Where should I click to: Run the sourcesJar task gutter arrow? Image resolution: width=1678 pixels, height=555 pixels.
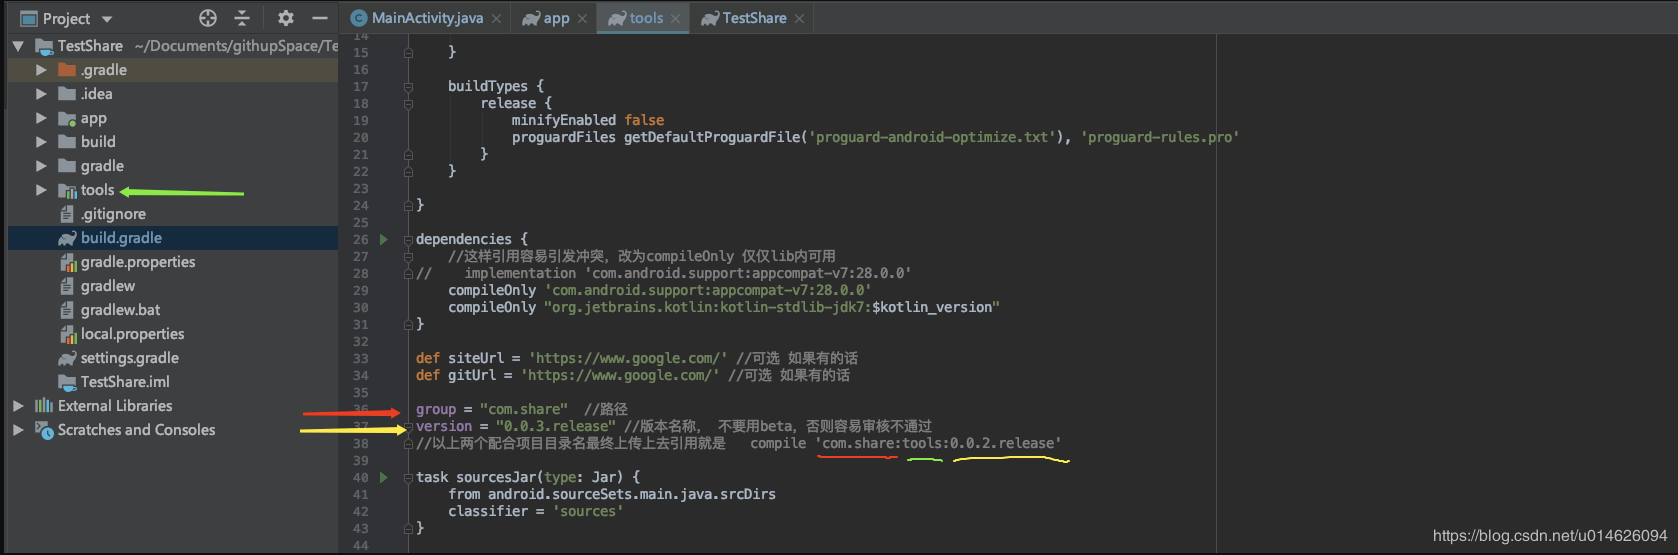(x=384, y=477)
